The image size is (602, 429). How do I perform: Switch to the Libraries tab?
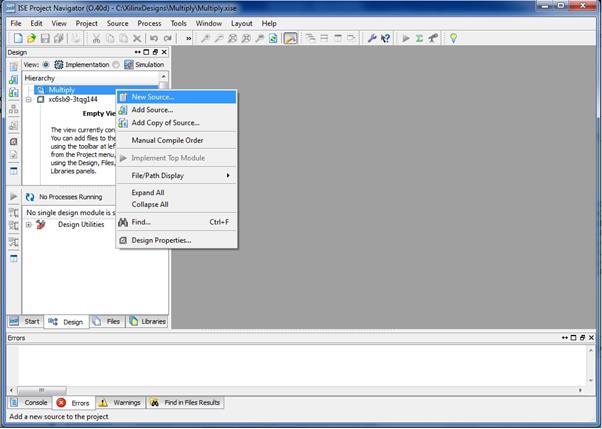pyautogui.click(x=148, y=321)
